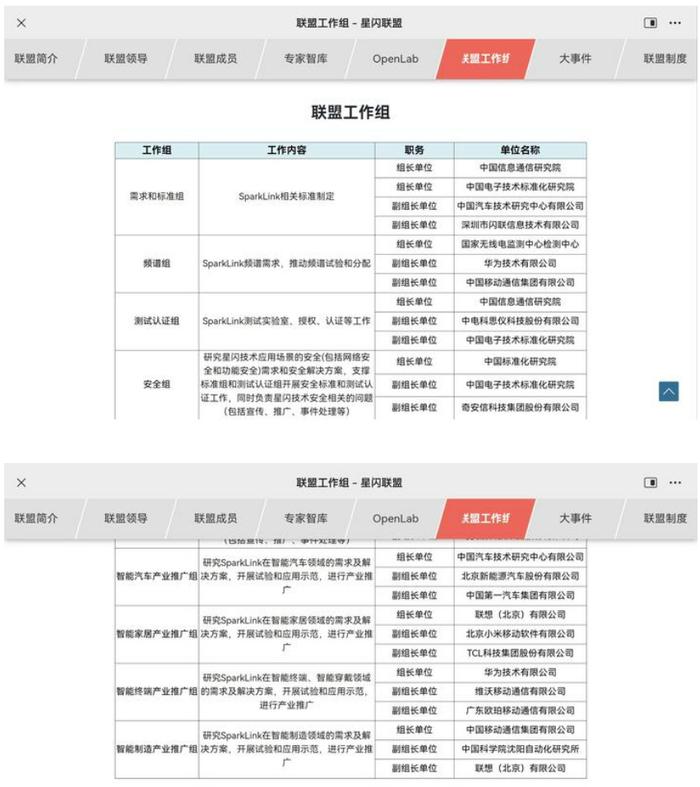Click the 单位名称 column header
Screen dimensions: 700x787
[520, 150]
